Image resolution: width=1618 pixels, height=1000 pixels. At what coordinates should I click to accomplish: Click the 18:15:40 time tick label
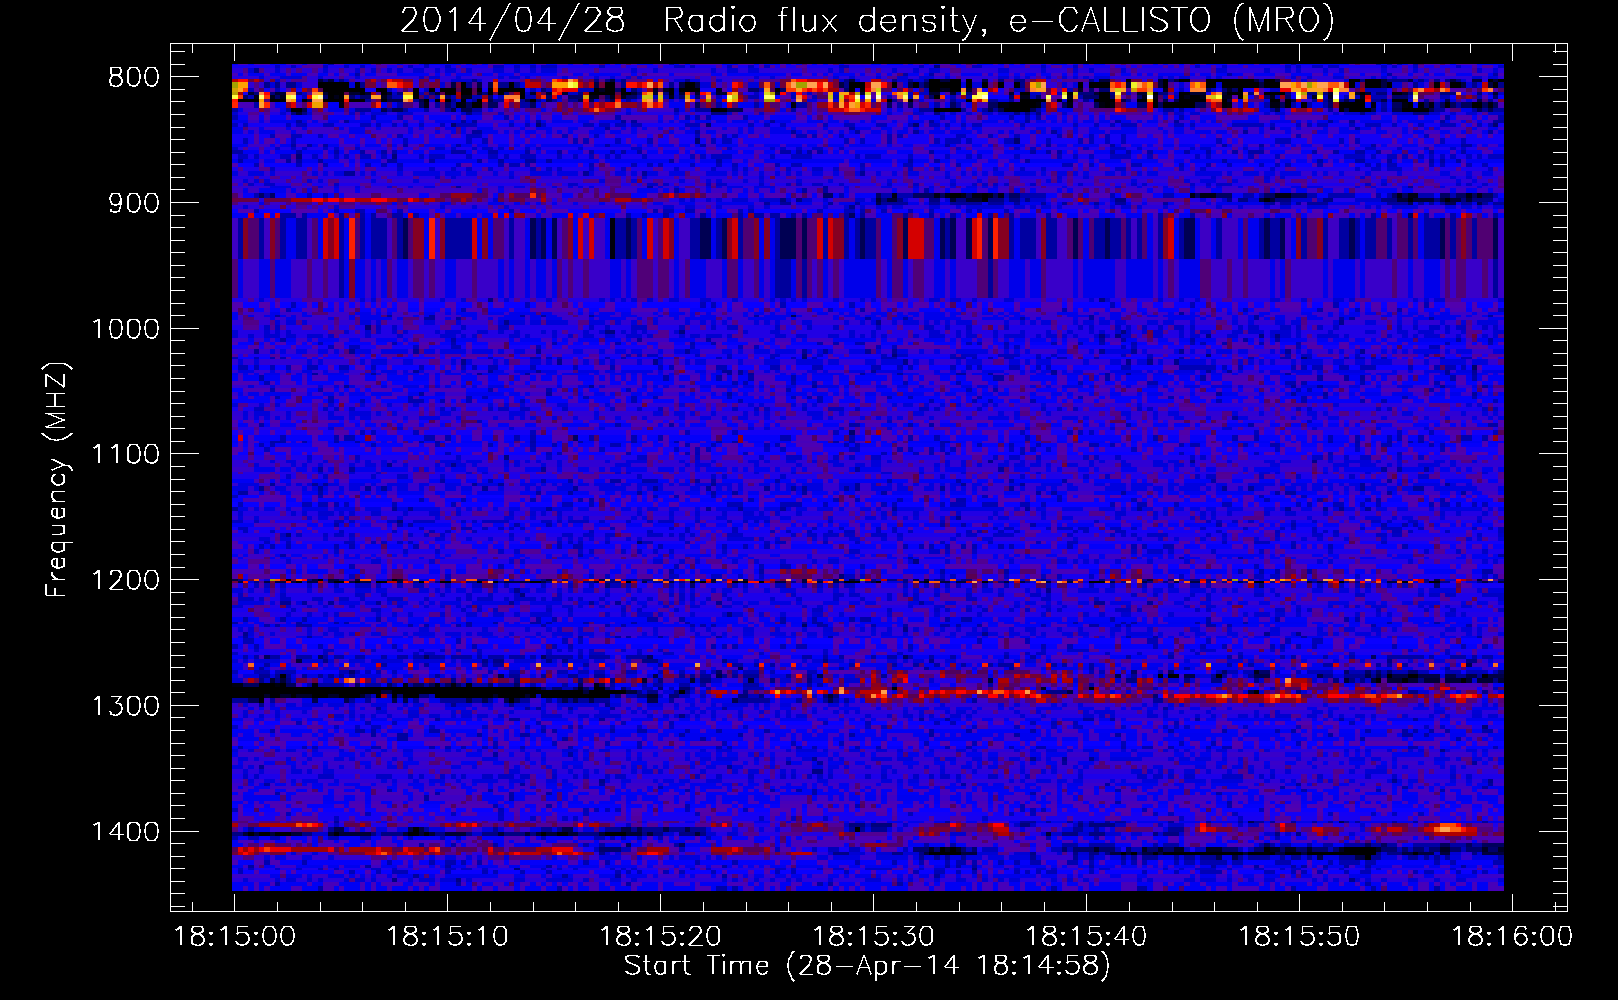(x=1087, y=937)
